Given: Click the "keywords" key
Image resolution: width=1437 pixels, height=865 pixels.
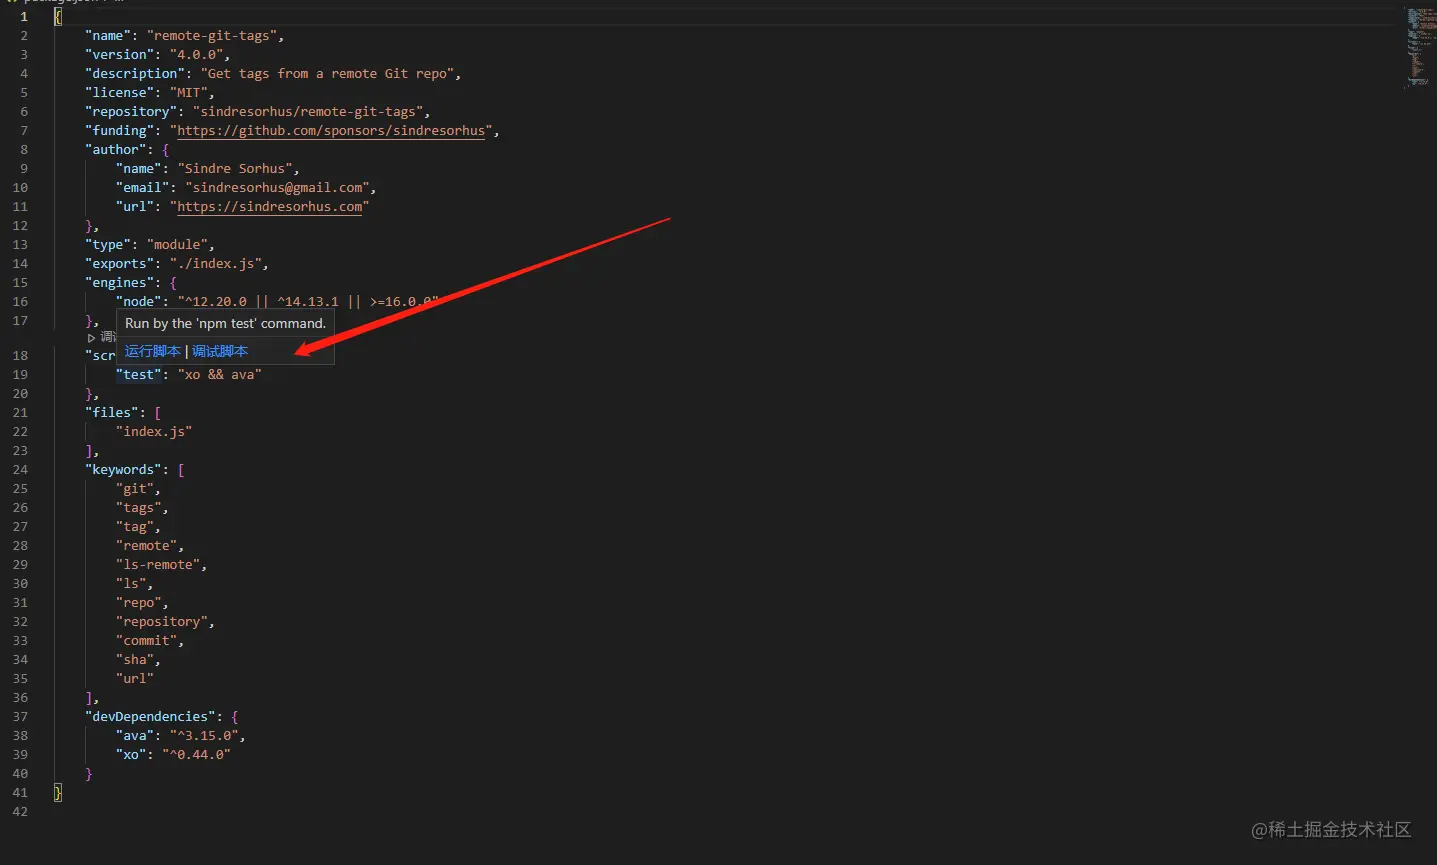Looking at the screenshot, I should 123,470.
